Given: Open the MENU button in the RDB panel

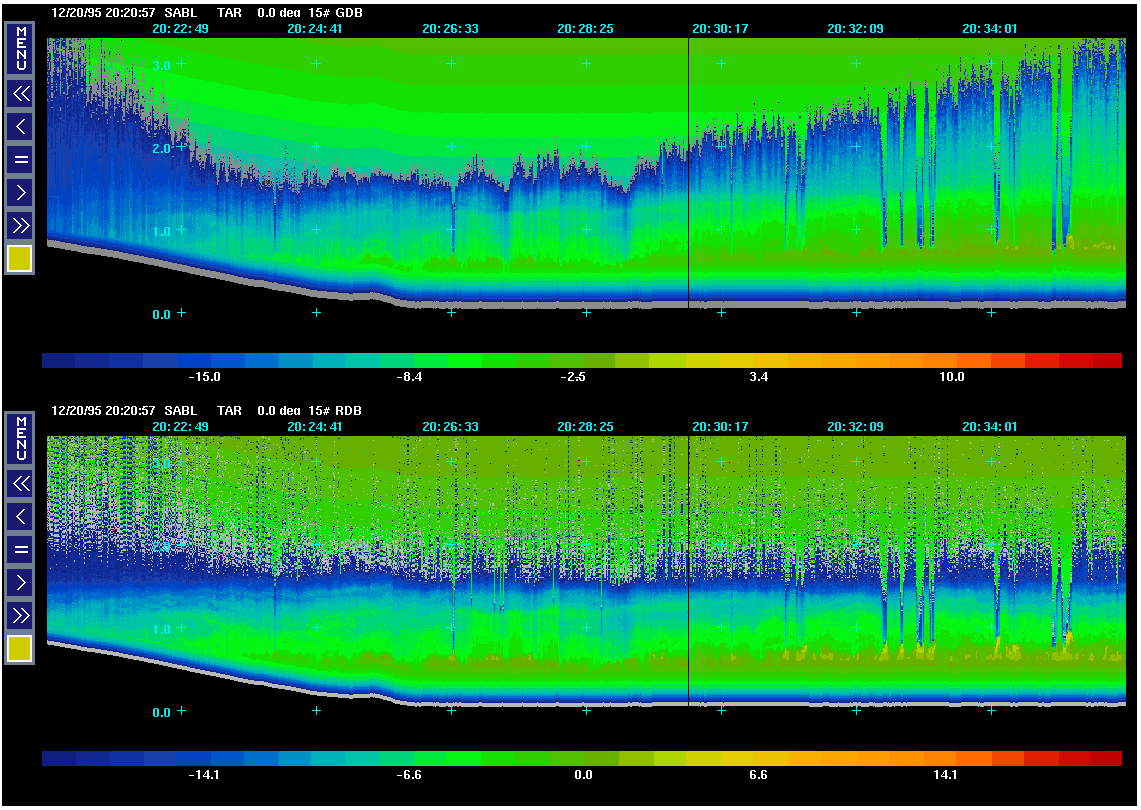Looking at the screenshot, I should pyautogui.click(x=21, y=437).
